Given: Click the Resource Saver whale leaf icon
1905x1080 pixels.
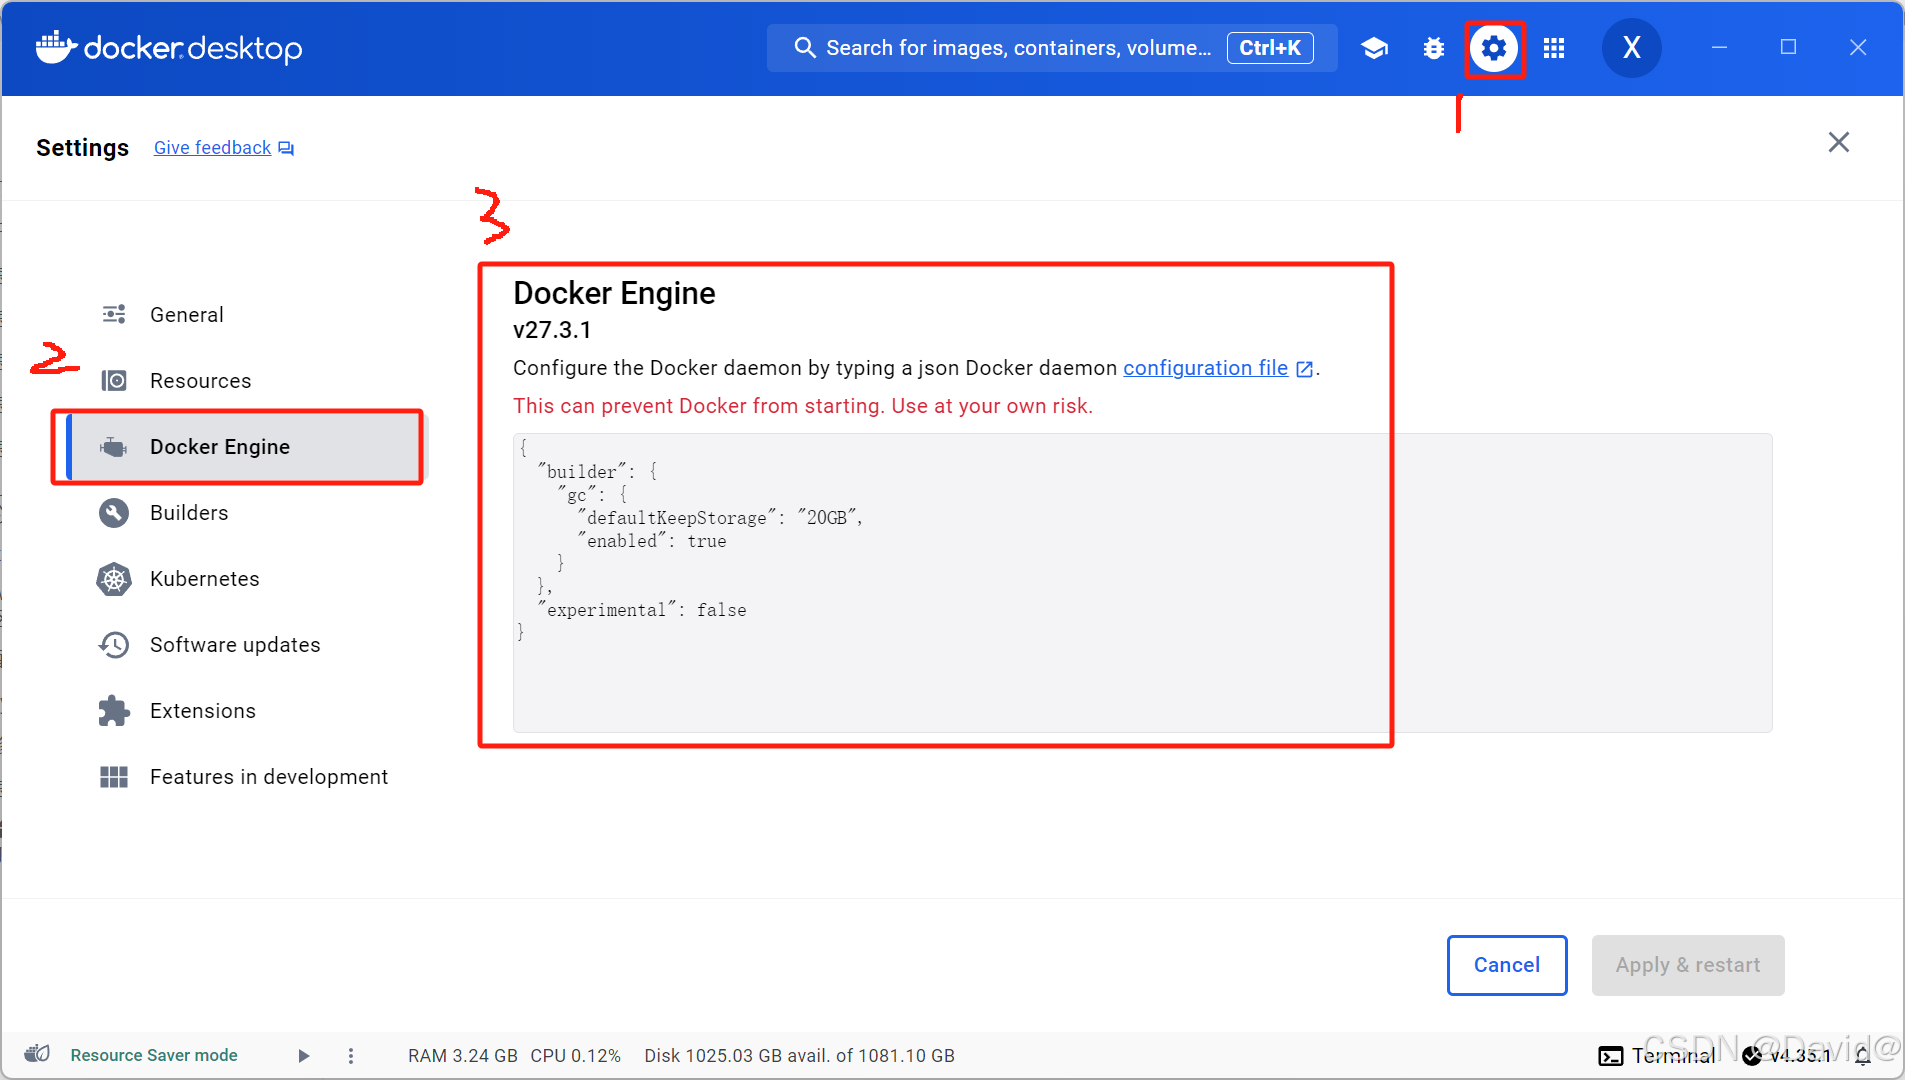Looking at the screenshot, I should tap(37, 1054).
